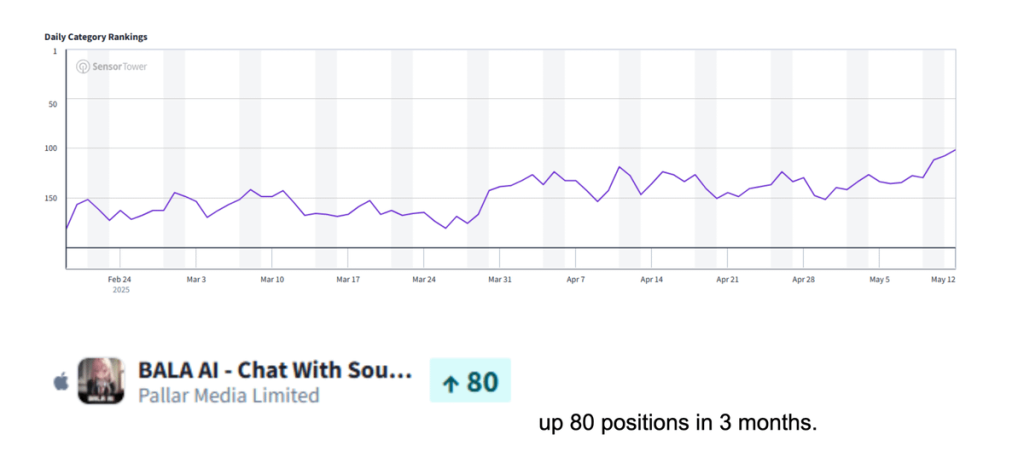Screen dimensions: 1024x475
Task: Click the number 80 in the rank change badge
Action: (483, 381)
